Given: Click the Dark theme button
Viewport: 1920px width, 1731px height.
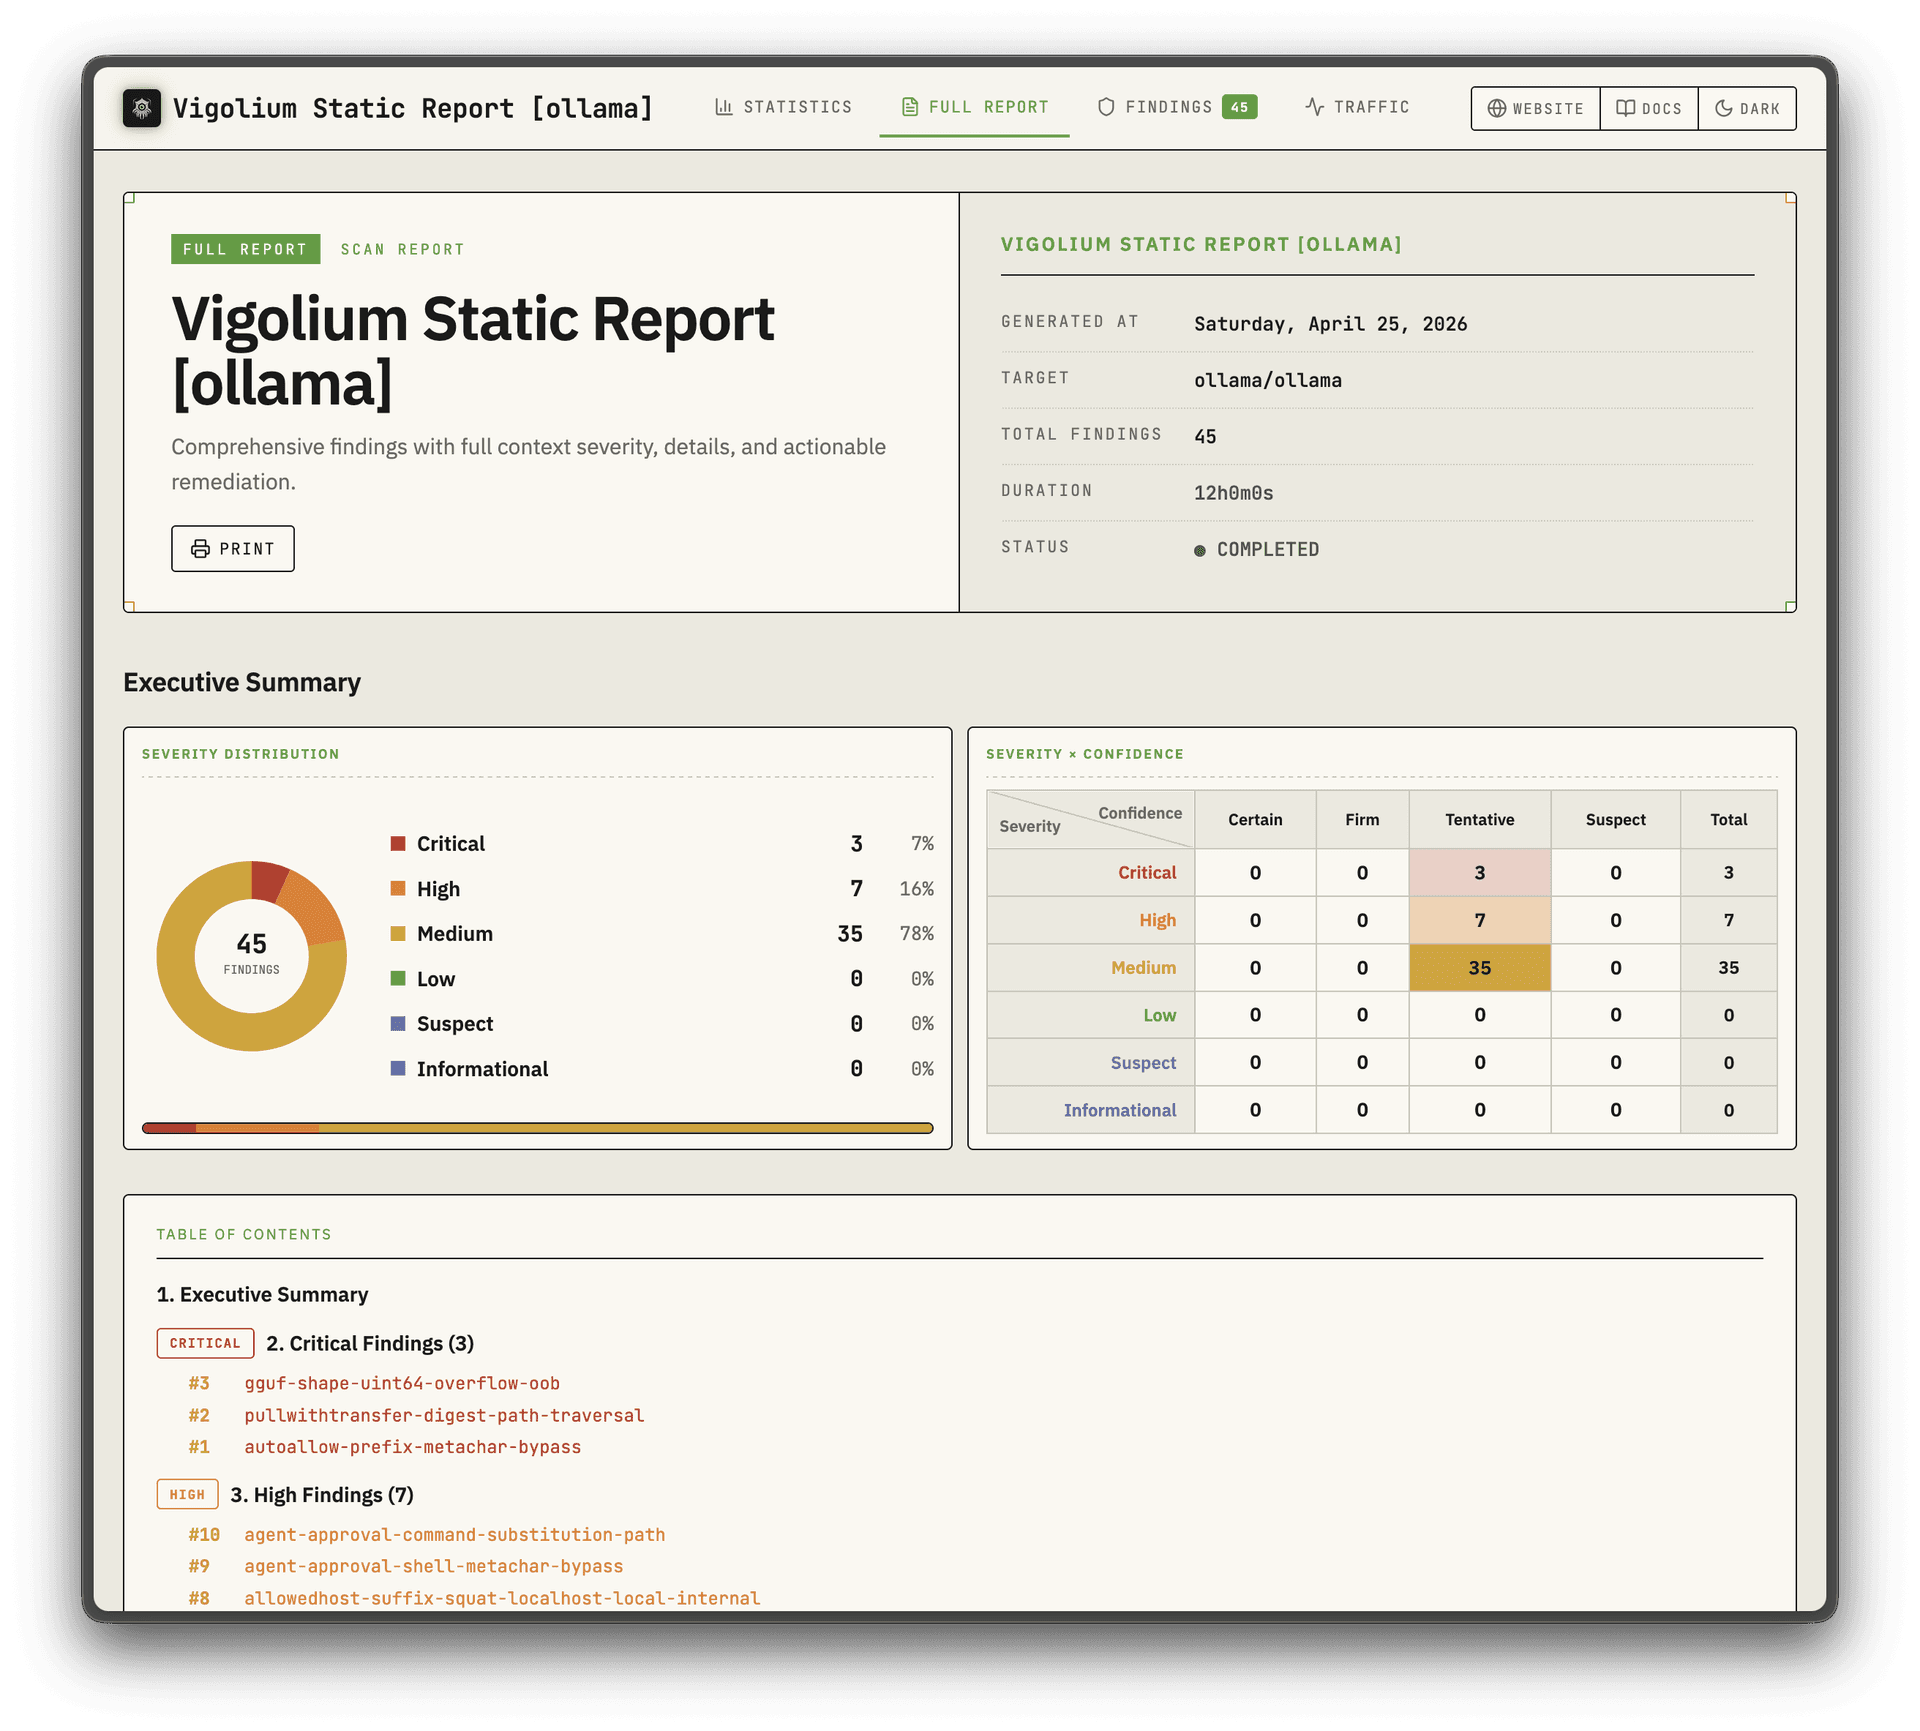Looking at the screenshot, I should coord(1747,109).
